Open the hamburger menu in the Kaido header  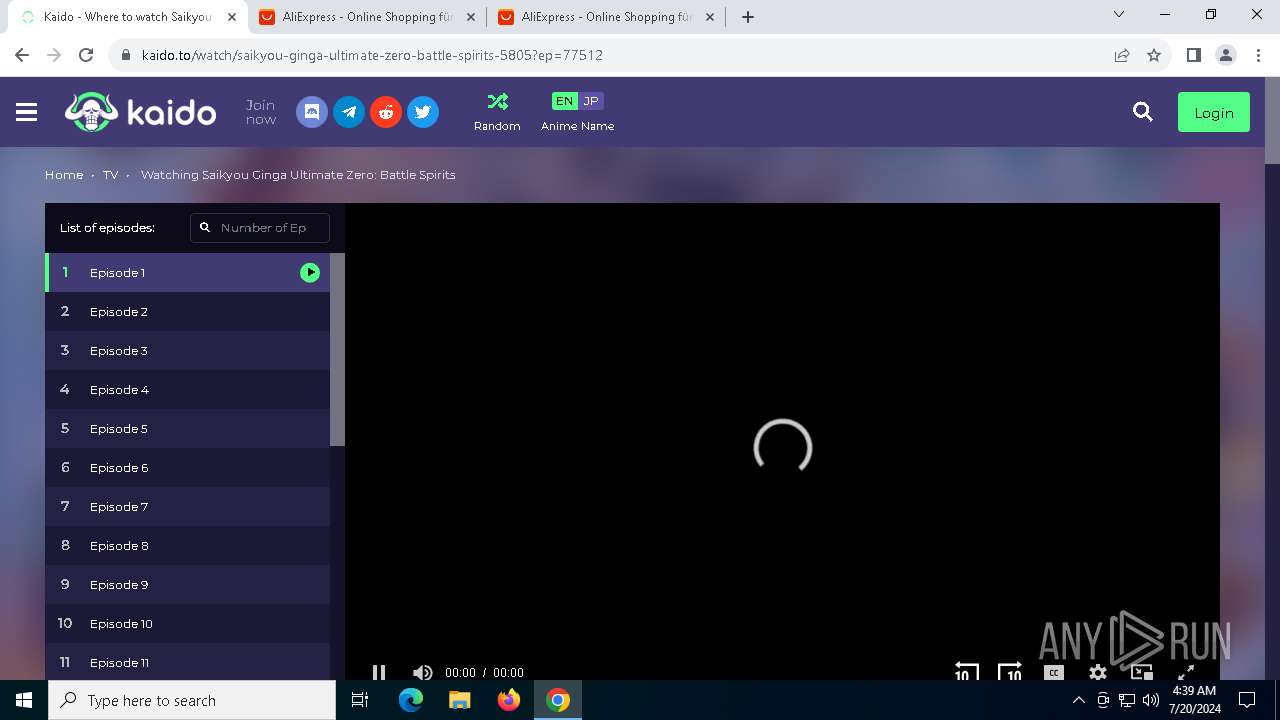pos(27,113)
